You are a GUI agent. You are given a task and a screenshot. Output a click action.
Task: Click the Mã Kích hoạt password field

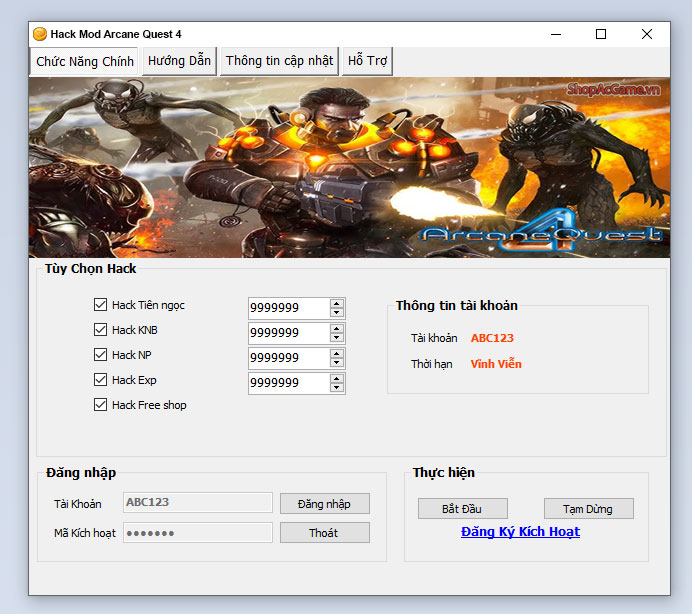coord(198,533)
